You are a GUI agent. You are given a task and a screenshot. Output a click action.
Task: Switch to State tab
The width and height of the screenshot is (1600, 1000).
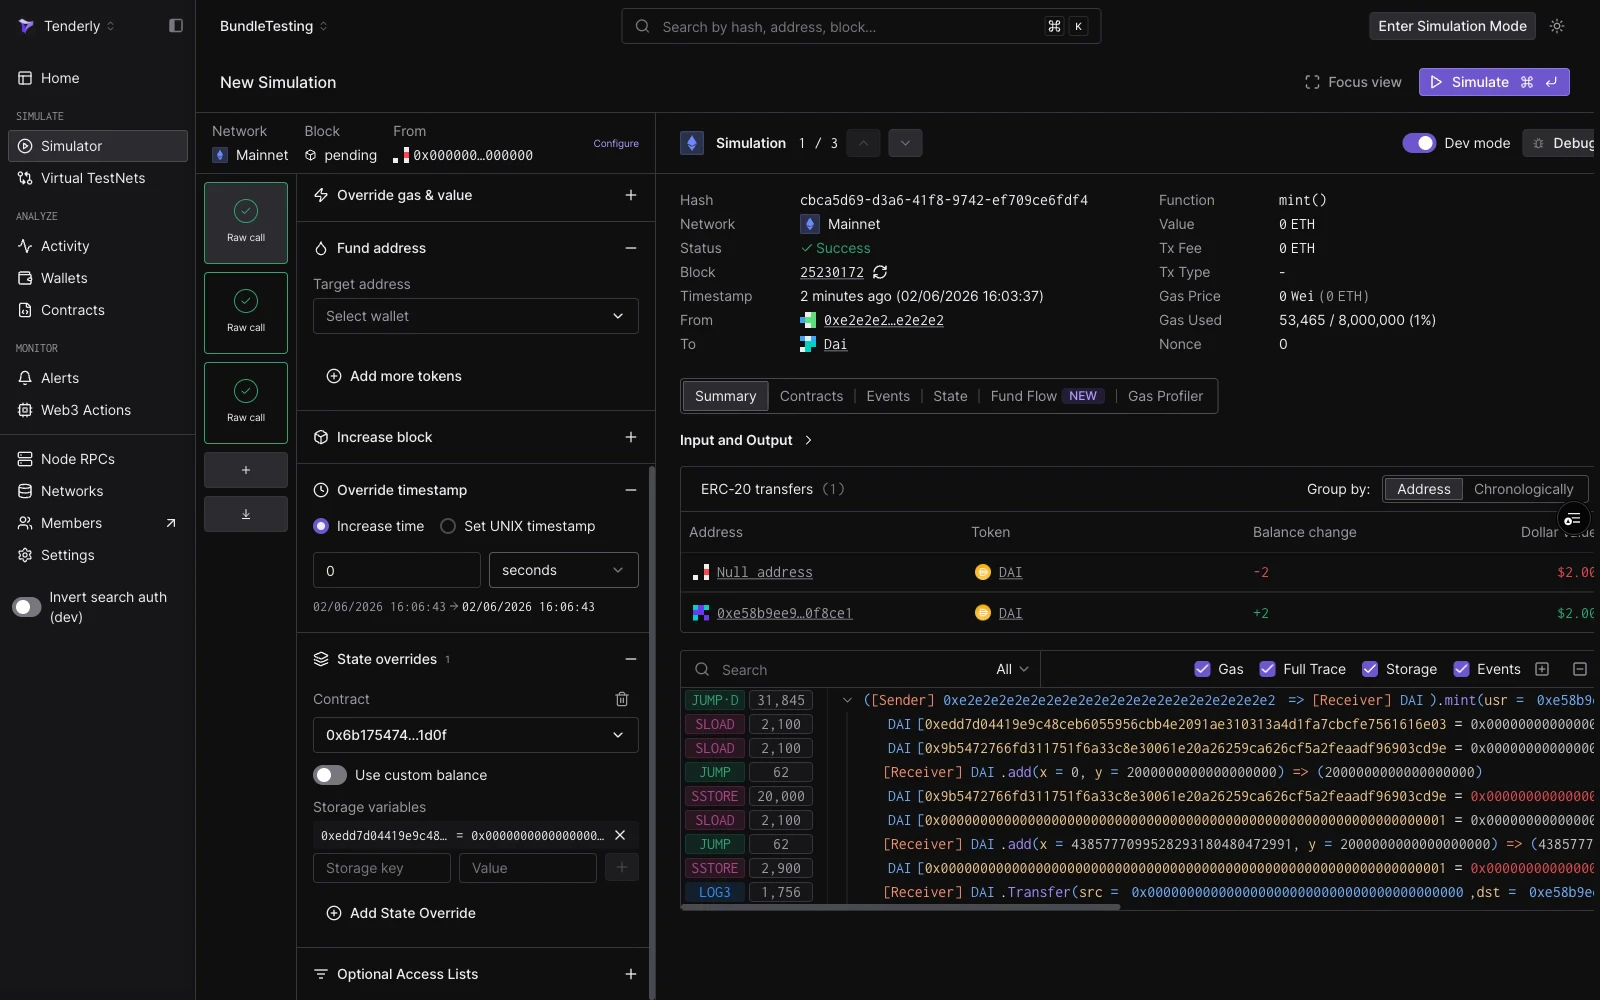tap(950, 396)
